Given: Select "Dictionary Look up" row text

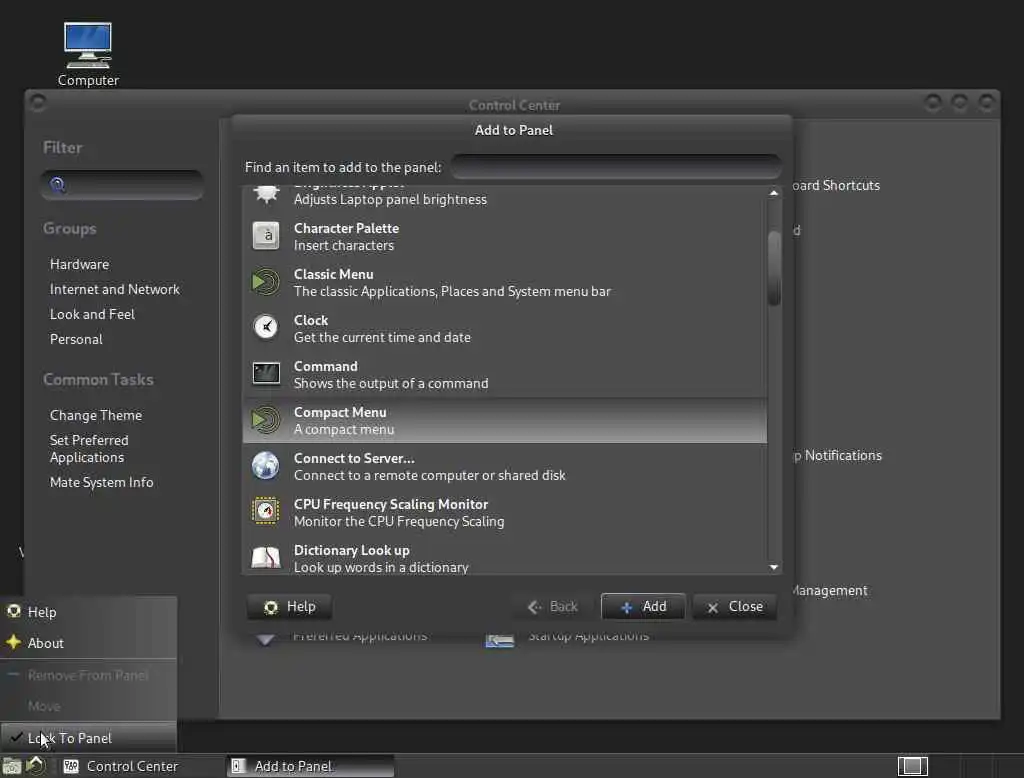Looking at the screenshot, I should (351, 550).
